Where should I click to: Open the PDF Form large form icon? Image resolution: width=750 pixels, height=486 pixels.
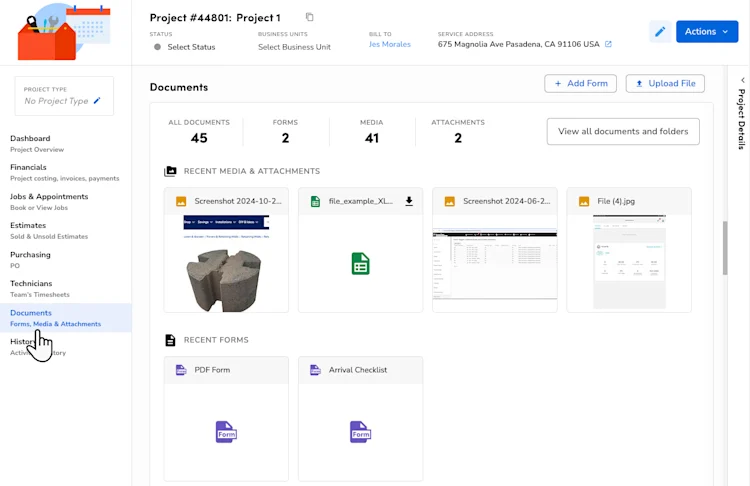(x=226, y=432)
